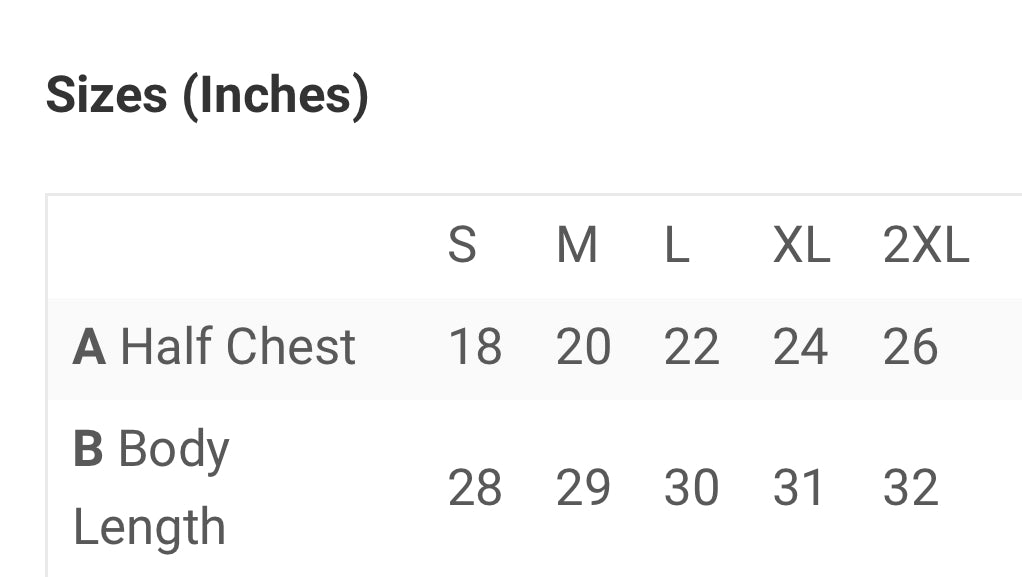Image resolution: width=1022 pixels, height=577 pixels.
Task: Click Half Chest value 24 for XL
Action: [x=800, y=348]
